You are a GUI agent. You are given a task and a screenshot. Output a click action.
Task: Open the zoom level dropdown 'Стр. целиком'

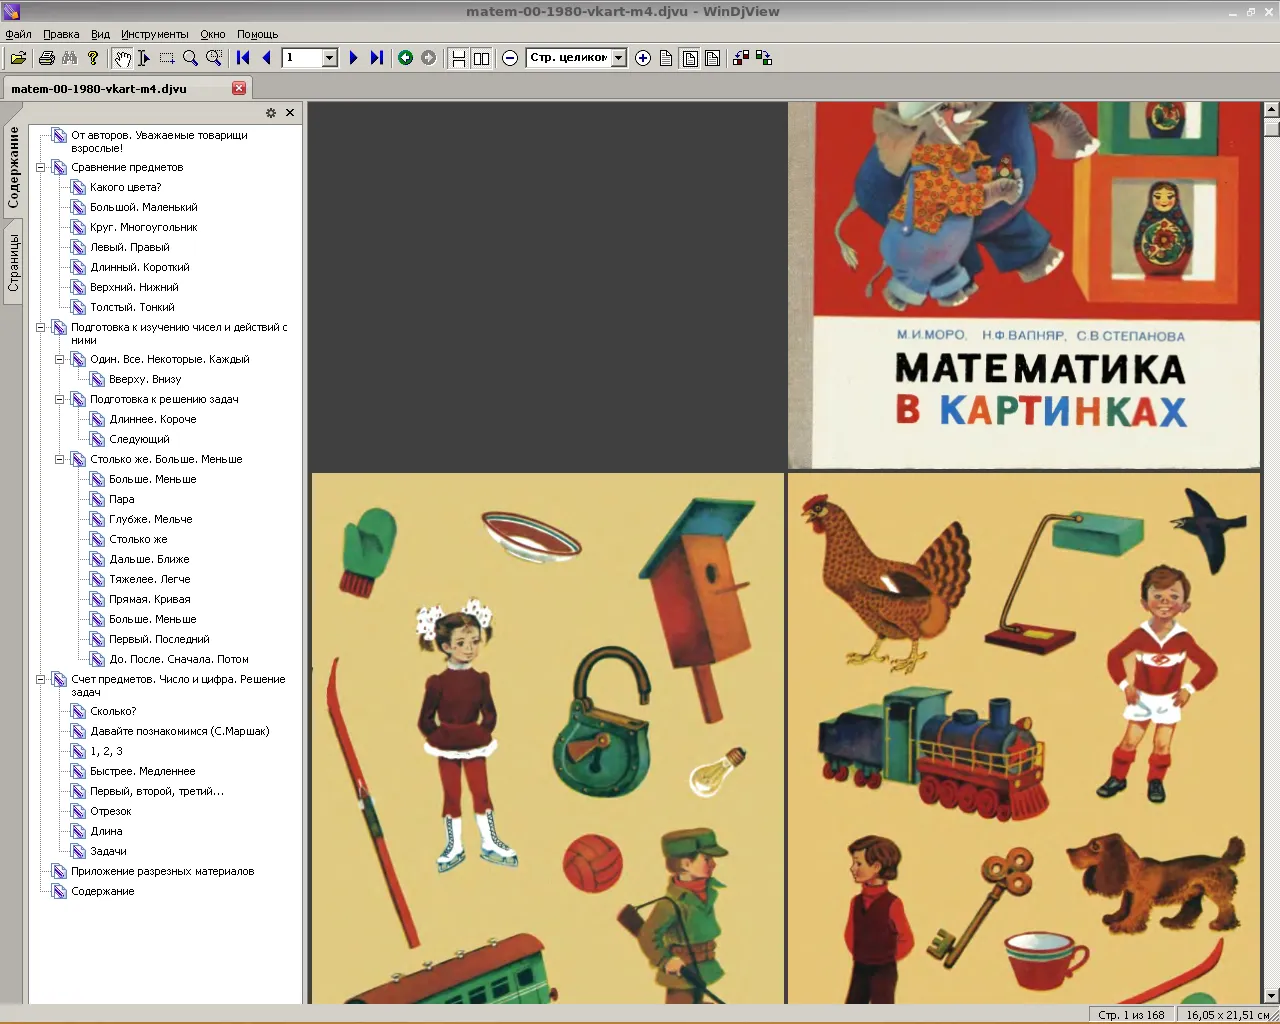click(x=618, y=58)
